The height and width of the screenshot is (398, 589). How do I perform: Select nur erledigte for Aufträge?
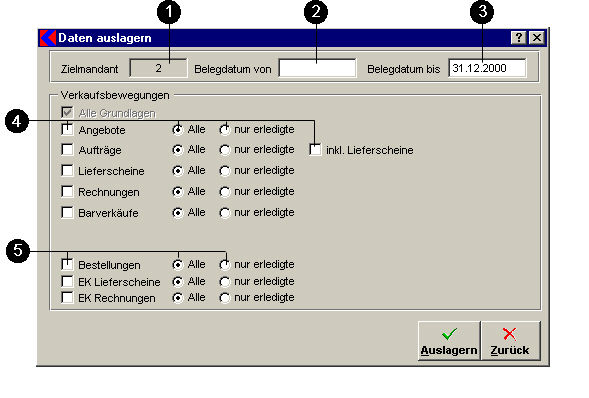click(x=225, y=150)
